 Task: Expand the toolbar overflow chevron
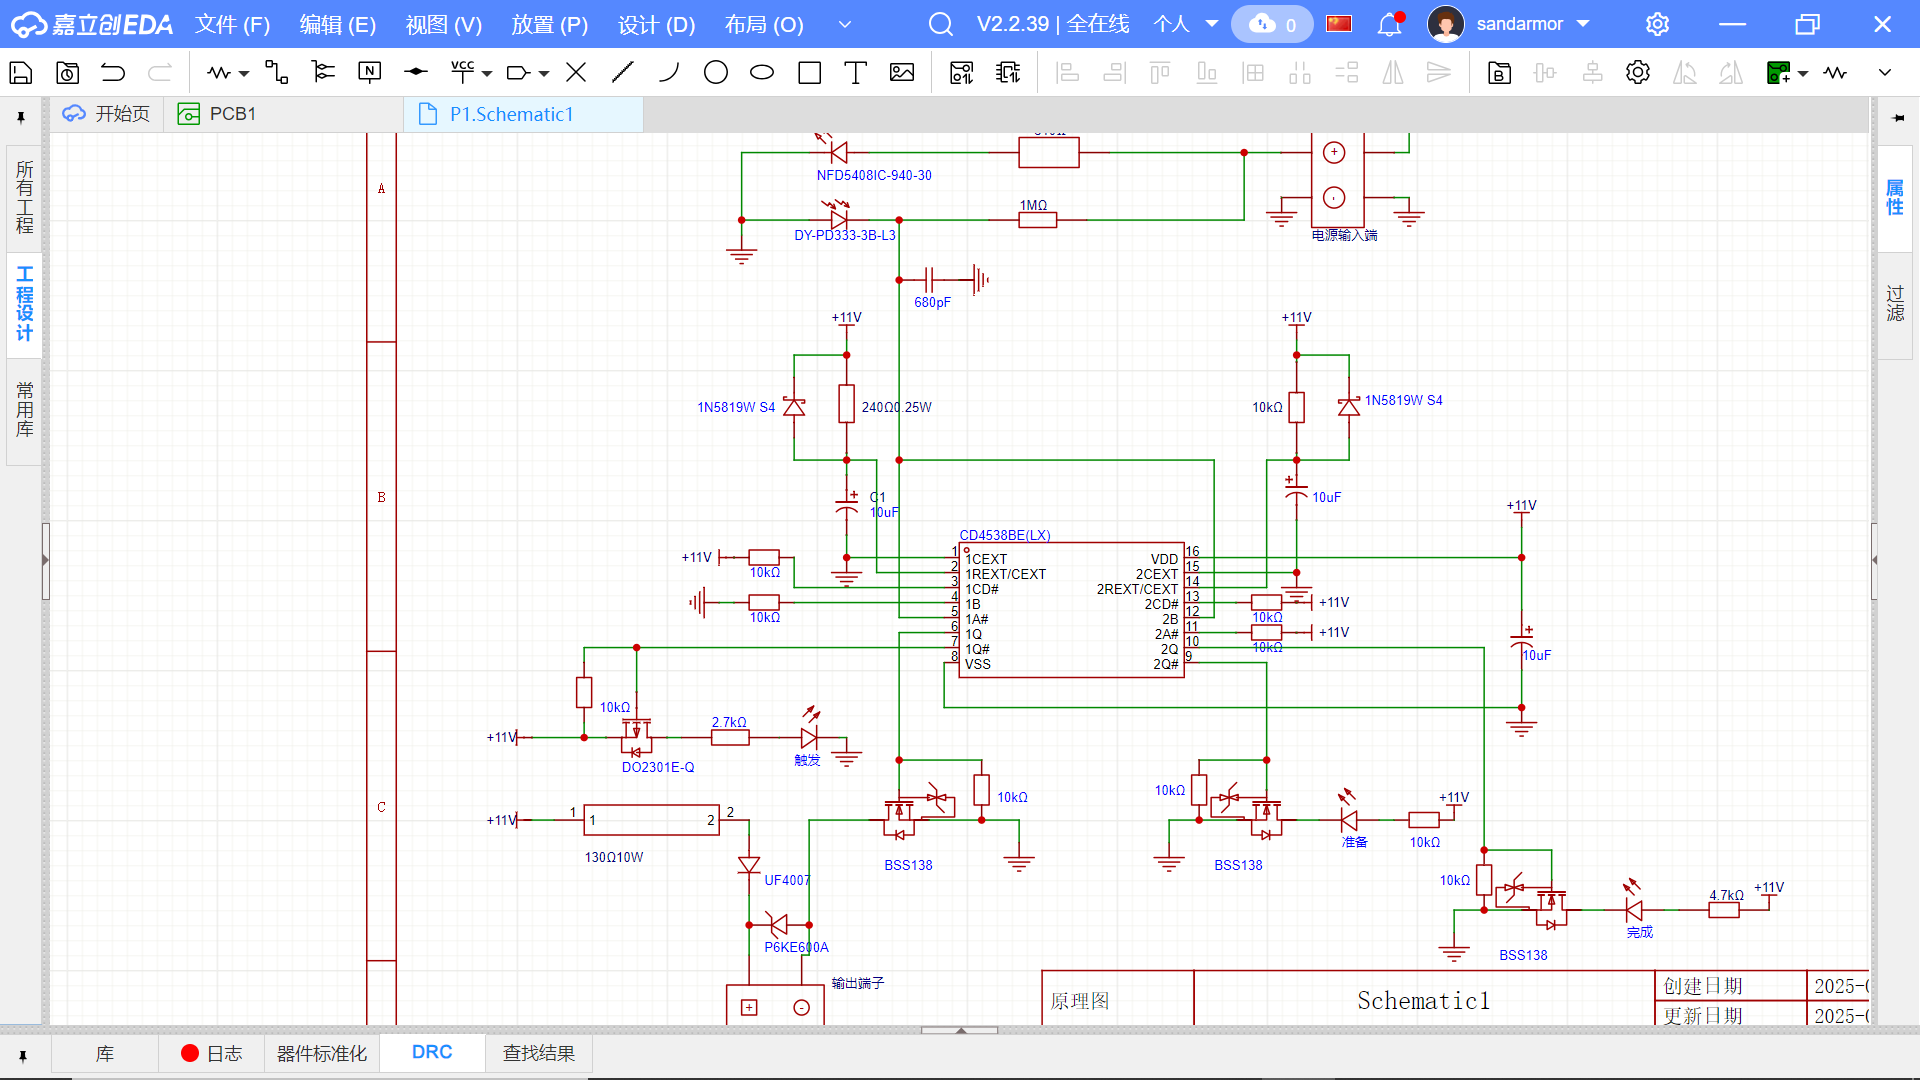coord(1885,73)
